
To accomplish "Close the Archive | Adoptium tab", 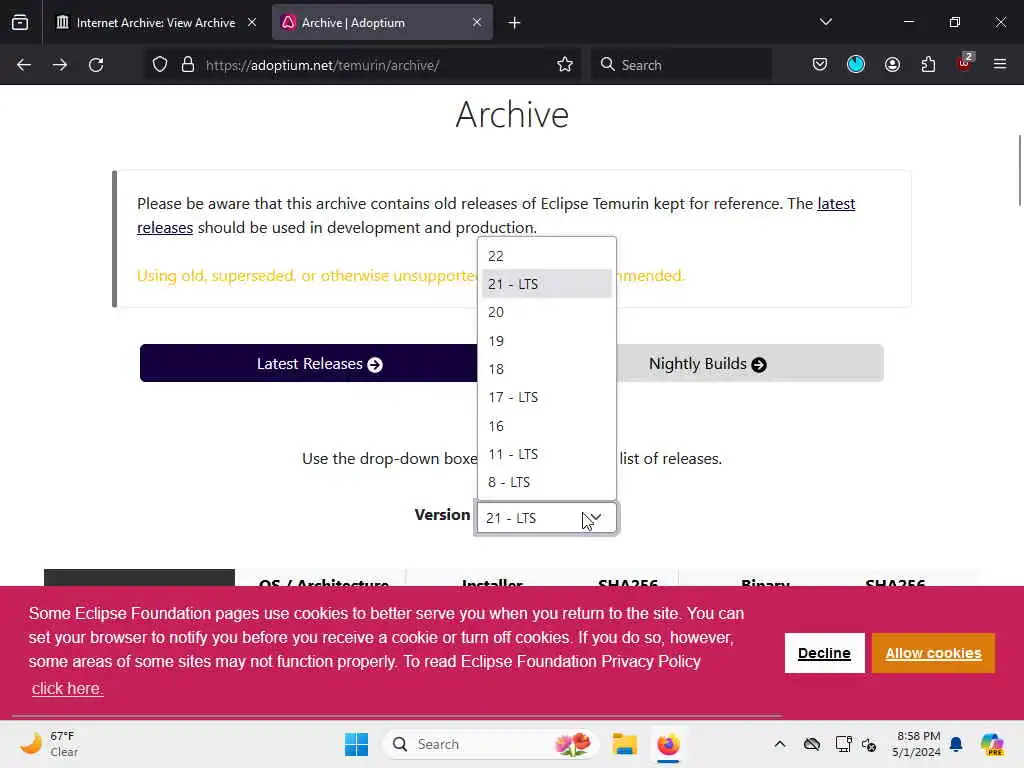I will pos(477,22).
